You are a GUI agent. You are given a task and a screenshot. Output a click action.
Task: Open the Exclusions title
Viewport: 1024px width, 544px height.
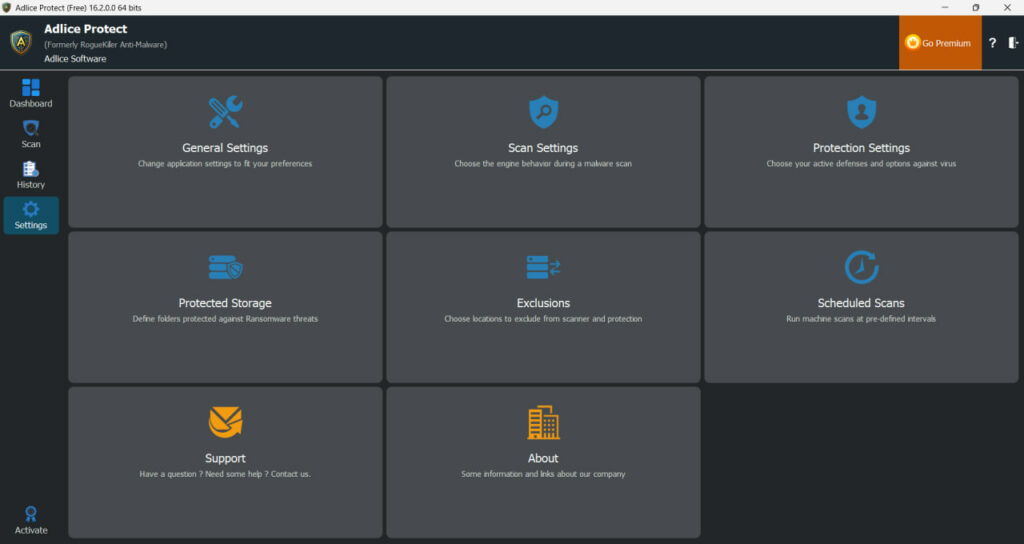(x=543, y=303)
